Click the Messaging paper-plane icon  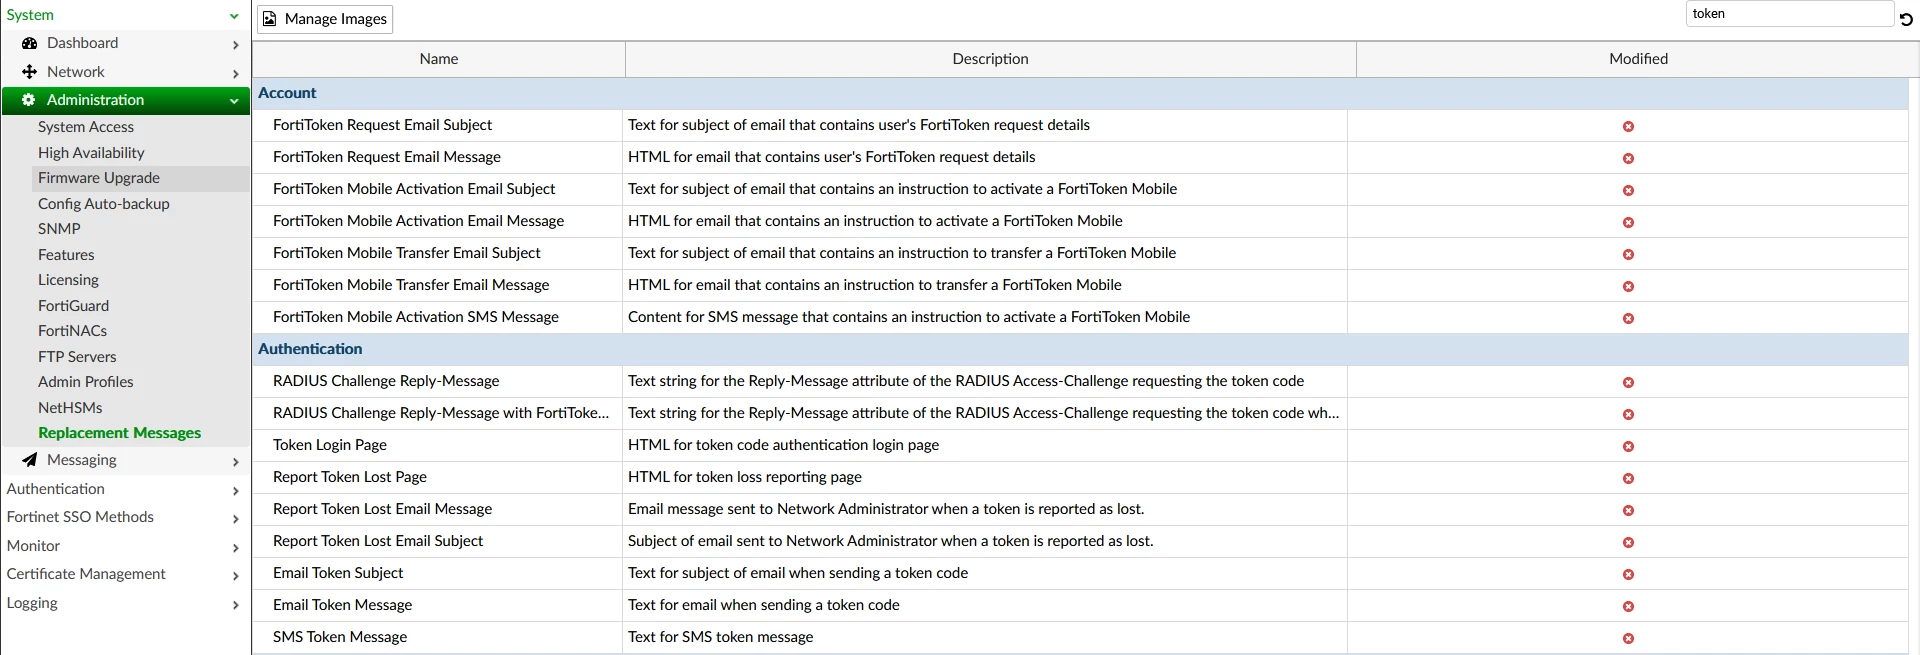click(29, 460)
